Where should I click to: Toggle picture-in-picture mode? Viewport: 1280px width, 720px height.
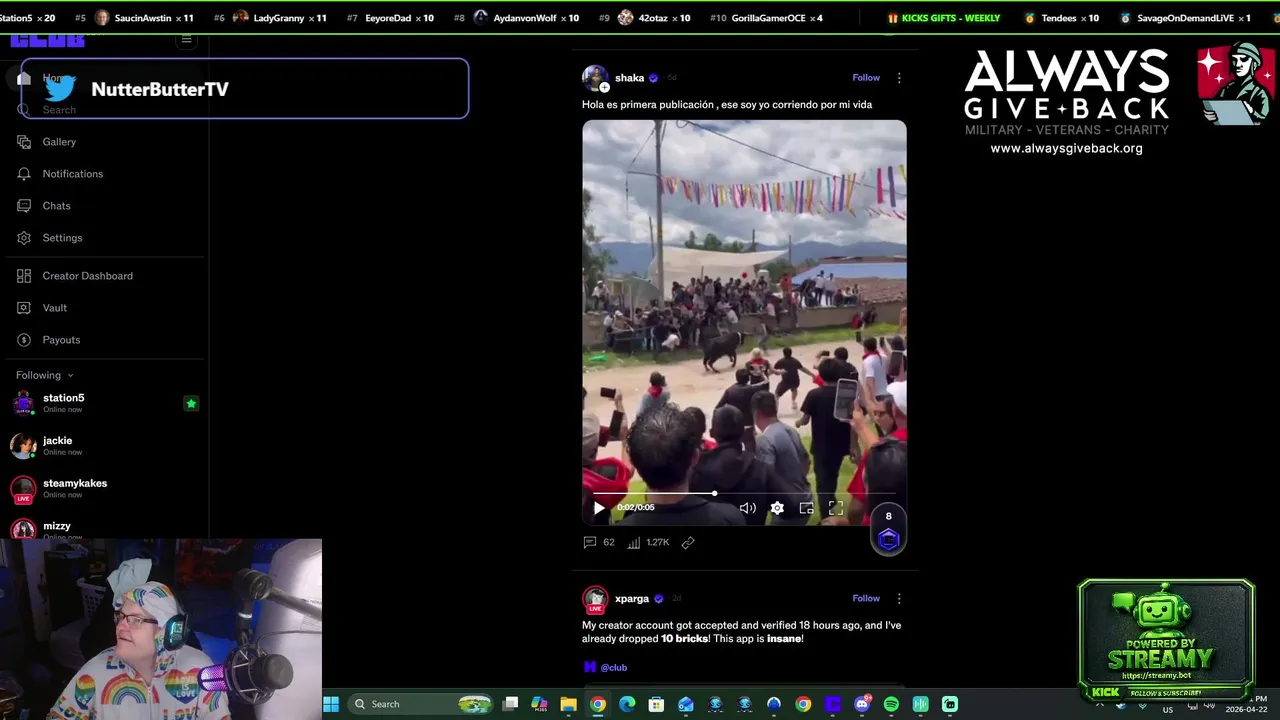pyautogui.click(x=806, y=508)
